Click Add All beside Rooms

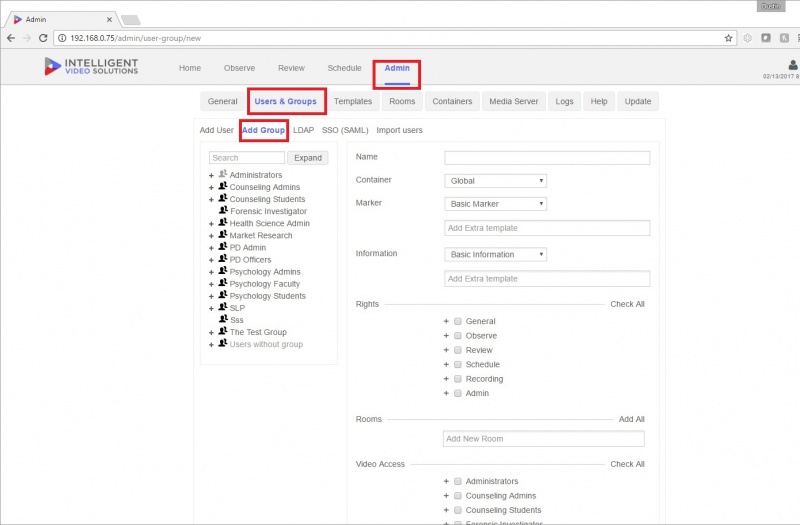(x=632, y=419)
